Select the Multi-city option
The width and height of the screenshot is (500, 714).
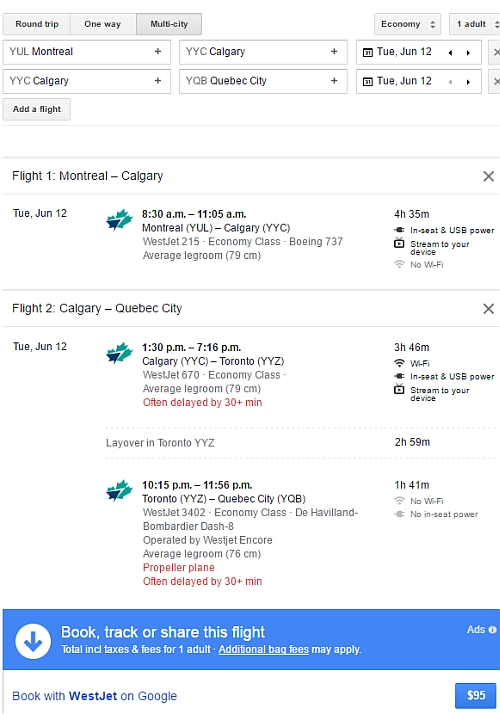click(x=169, y=24)
